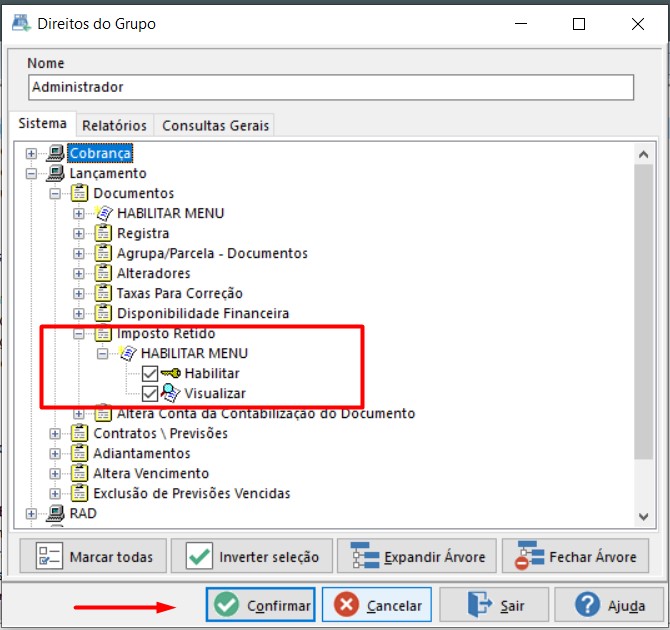Expand the Exclusão de Previsões Vencidas node
This screenshot has width=670, height=630.
[x=55, y=494]
